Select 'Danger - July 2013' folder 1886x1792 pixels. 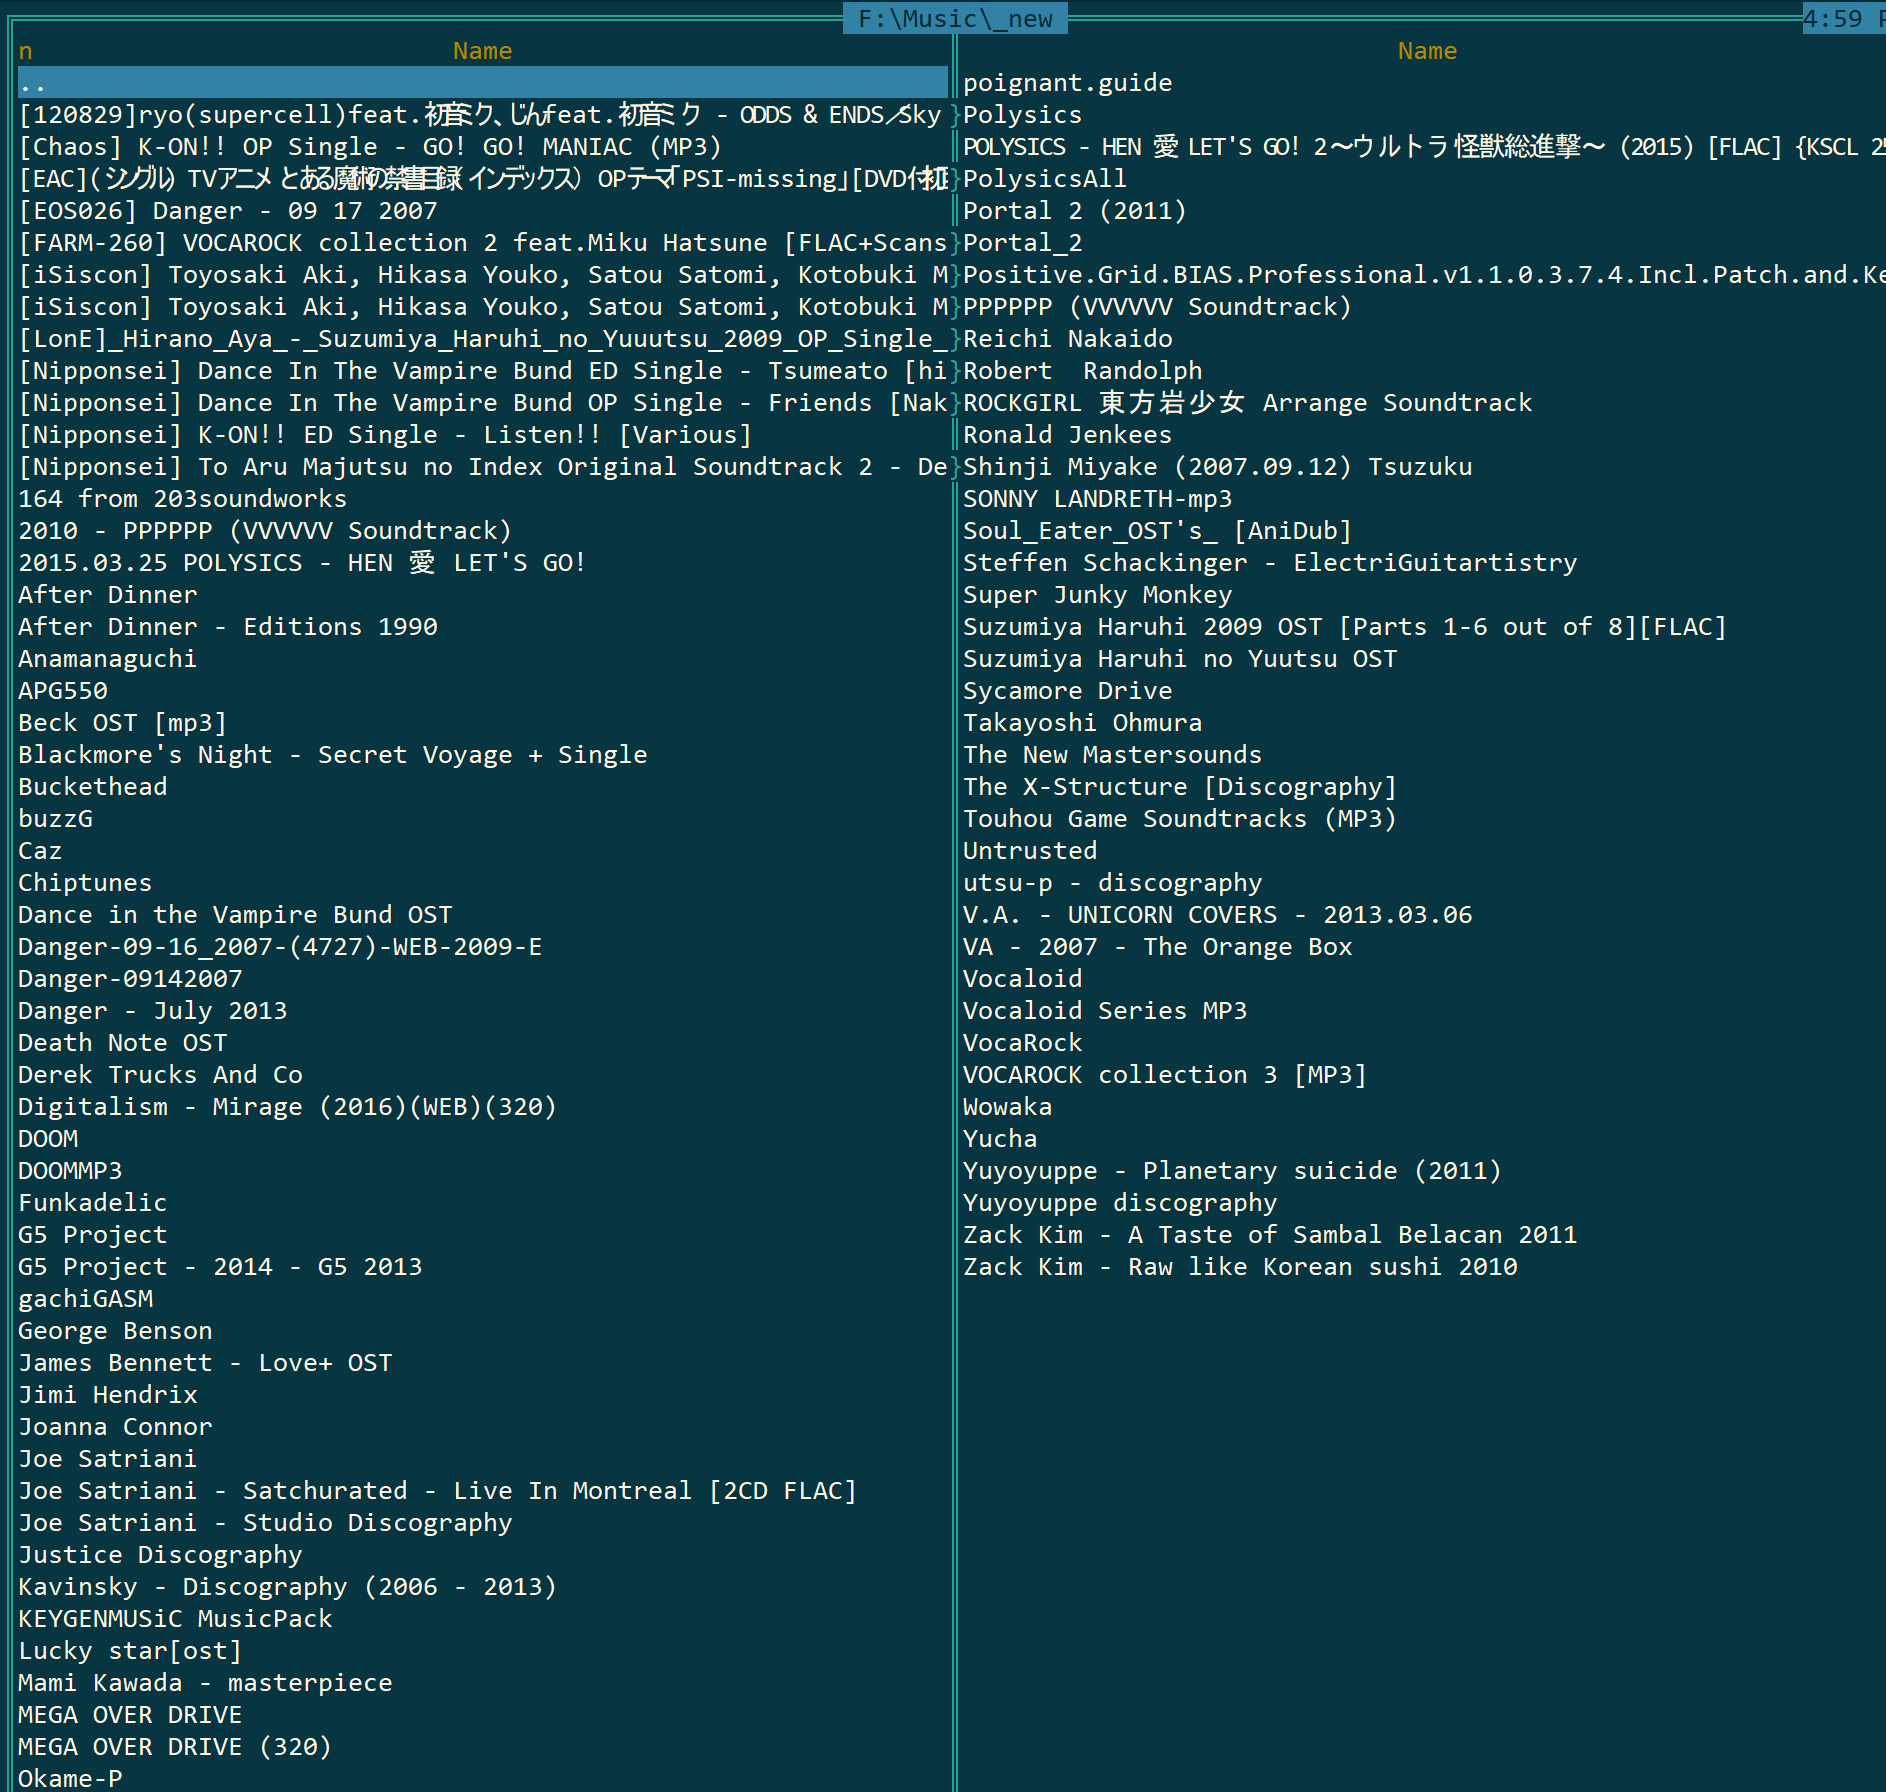[153, 1011]
